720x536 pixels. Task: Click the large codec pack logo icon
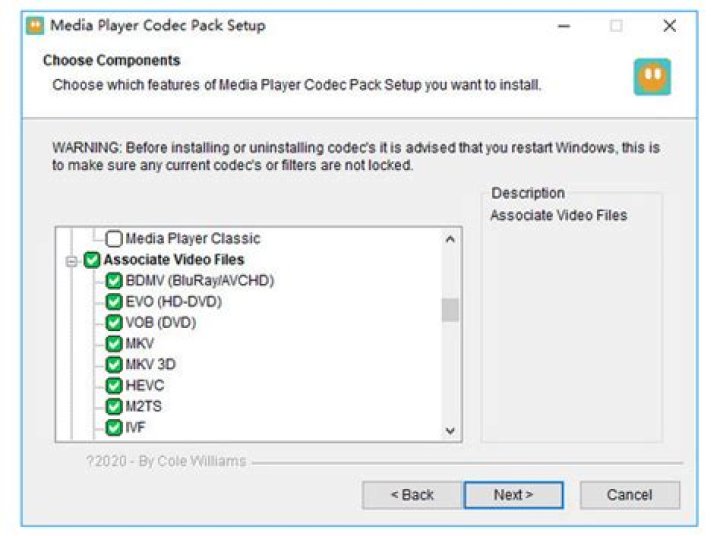[652, 77]
